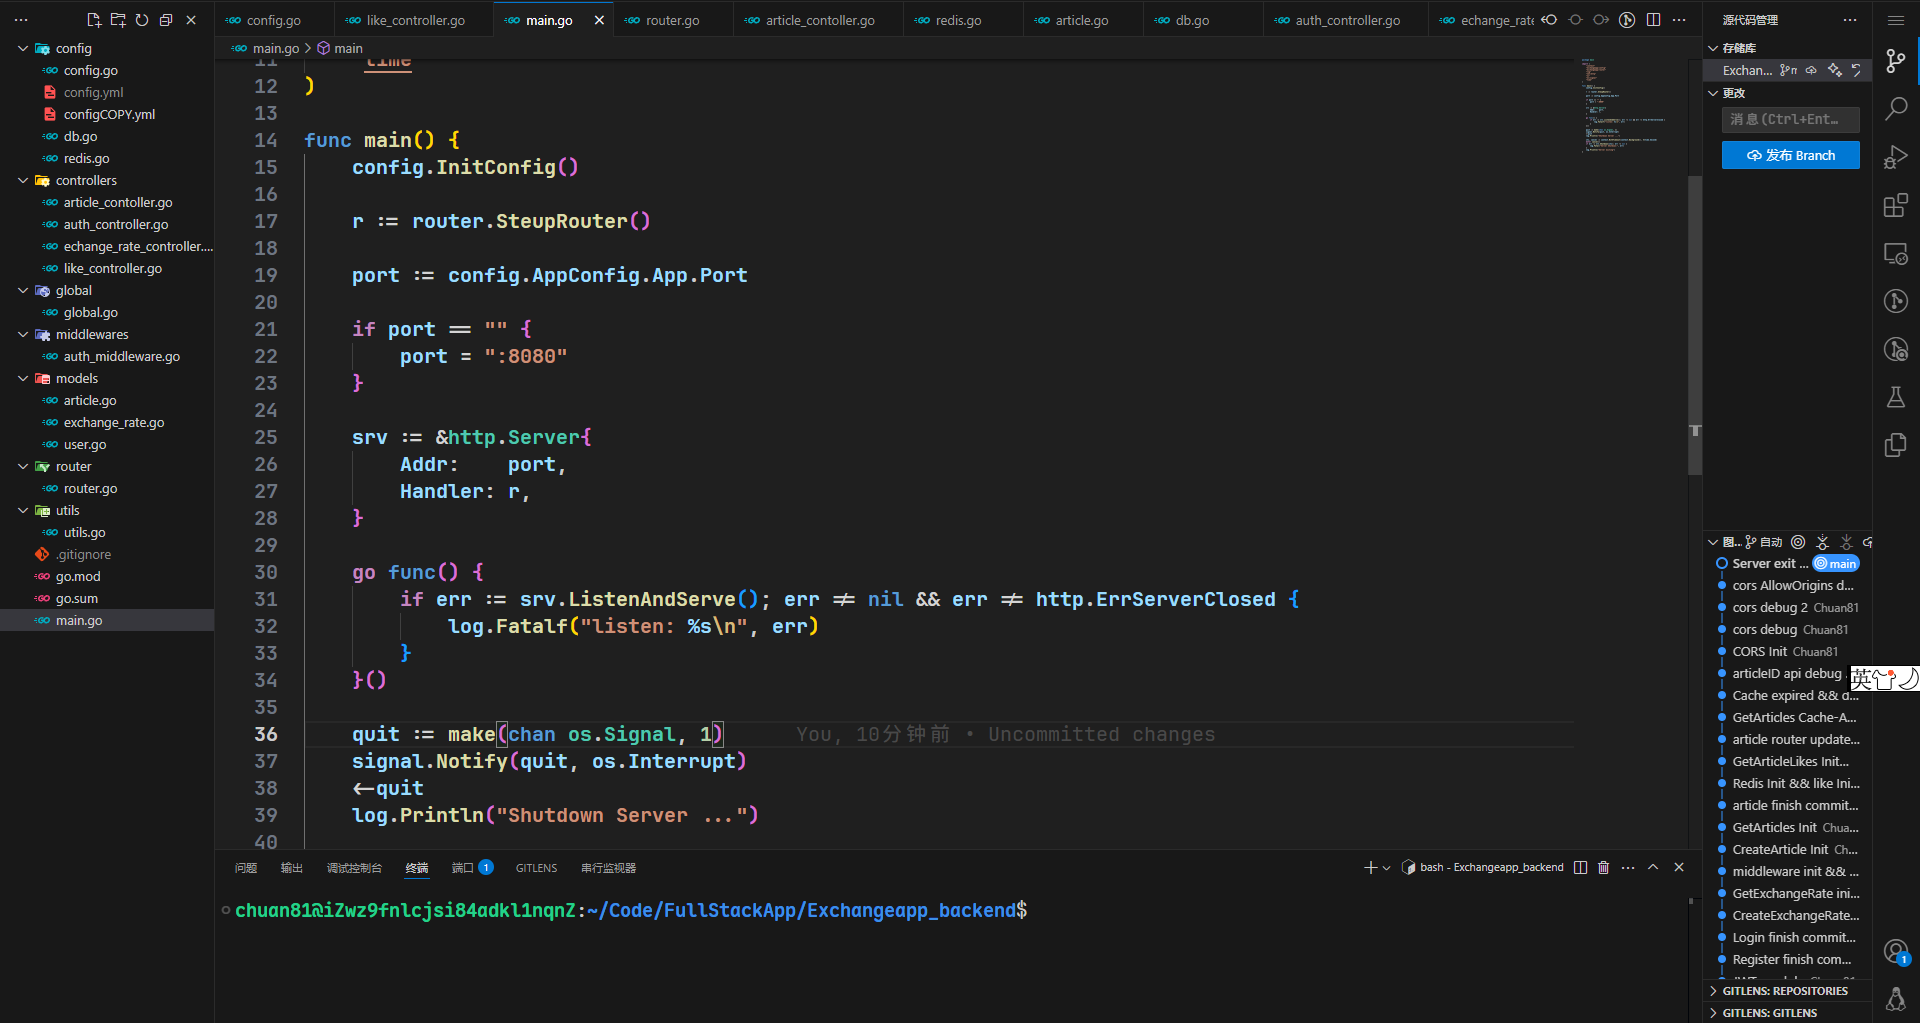Toggle automatic graph branch filter
Viewport: 1920px width, 1023px height.
coord(1763,542)
